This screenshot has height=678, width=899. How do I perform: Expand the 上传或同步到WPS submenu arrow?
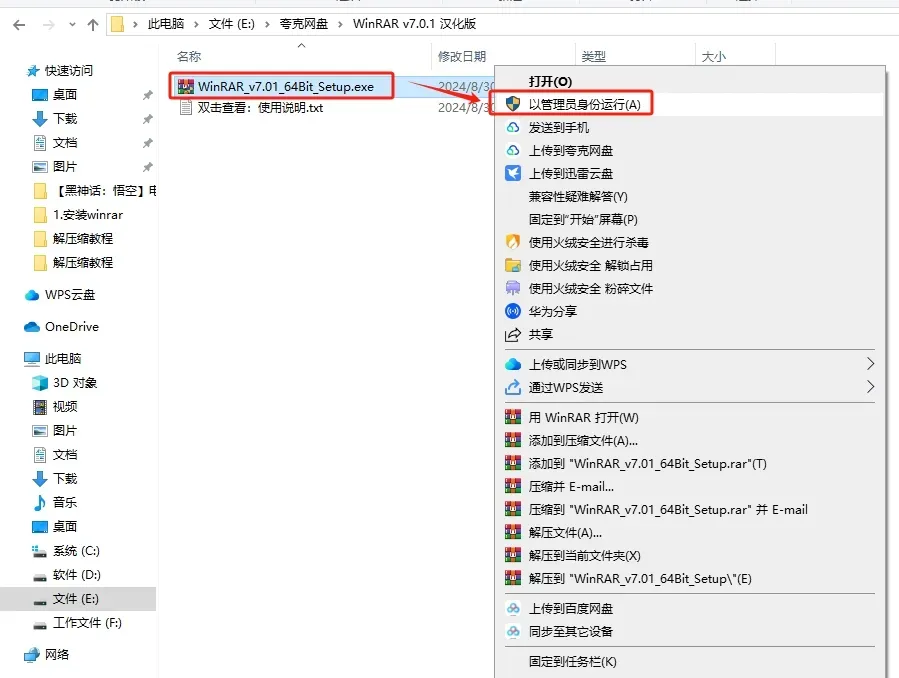click(870, 364)
